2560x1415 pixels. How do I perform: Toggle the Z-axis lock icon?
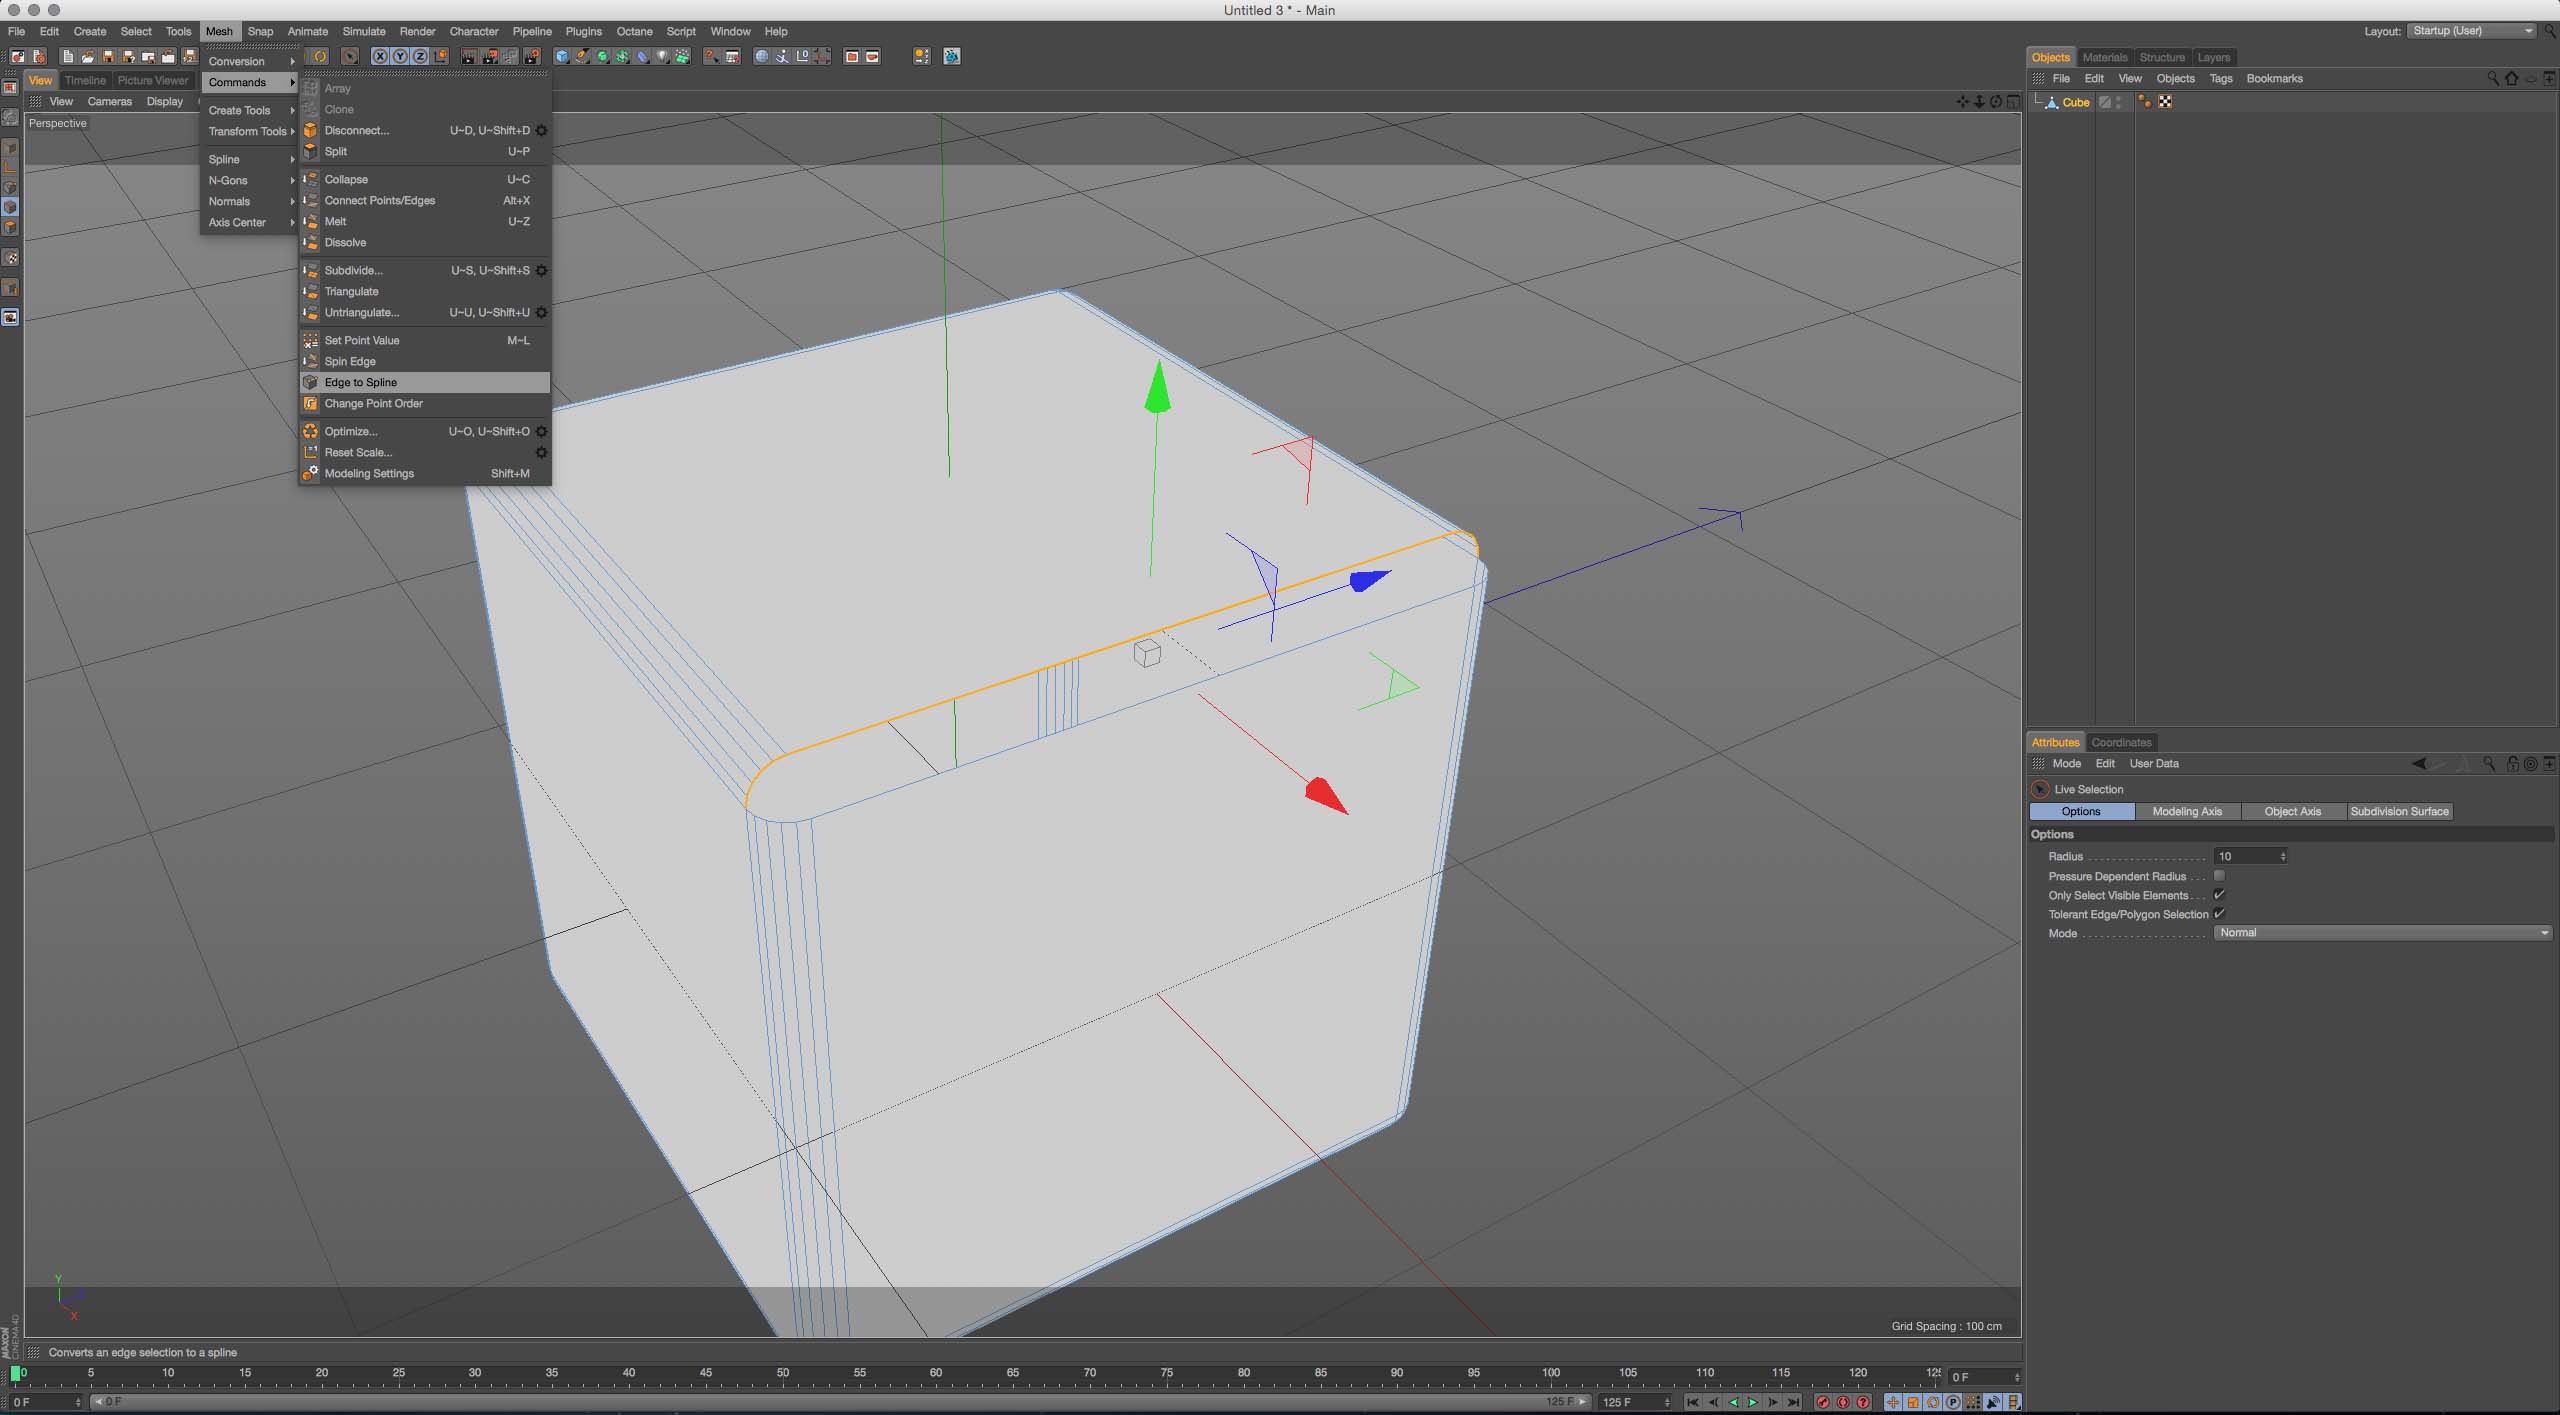pos(420,57)
